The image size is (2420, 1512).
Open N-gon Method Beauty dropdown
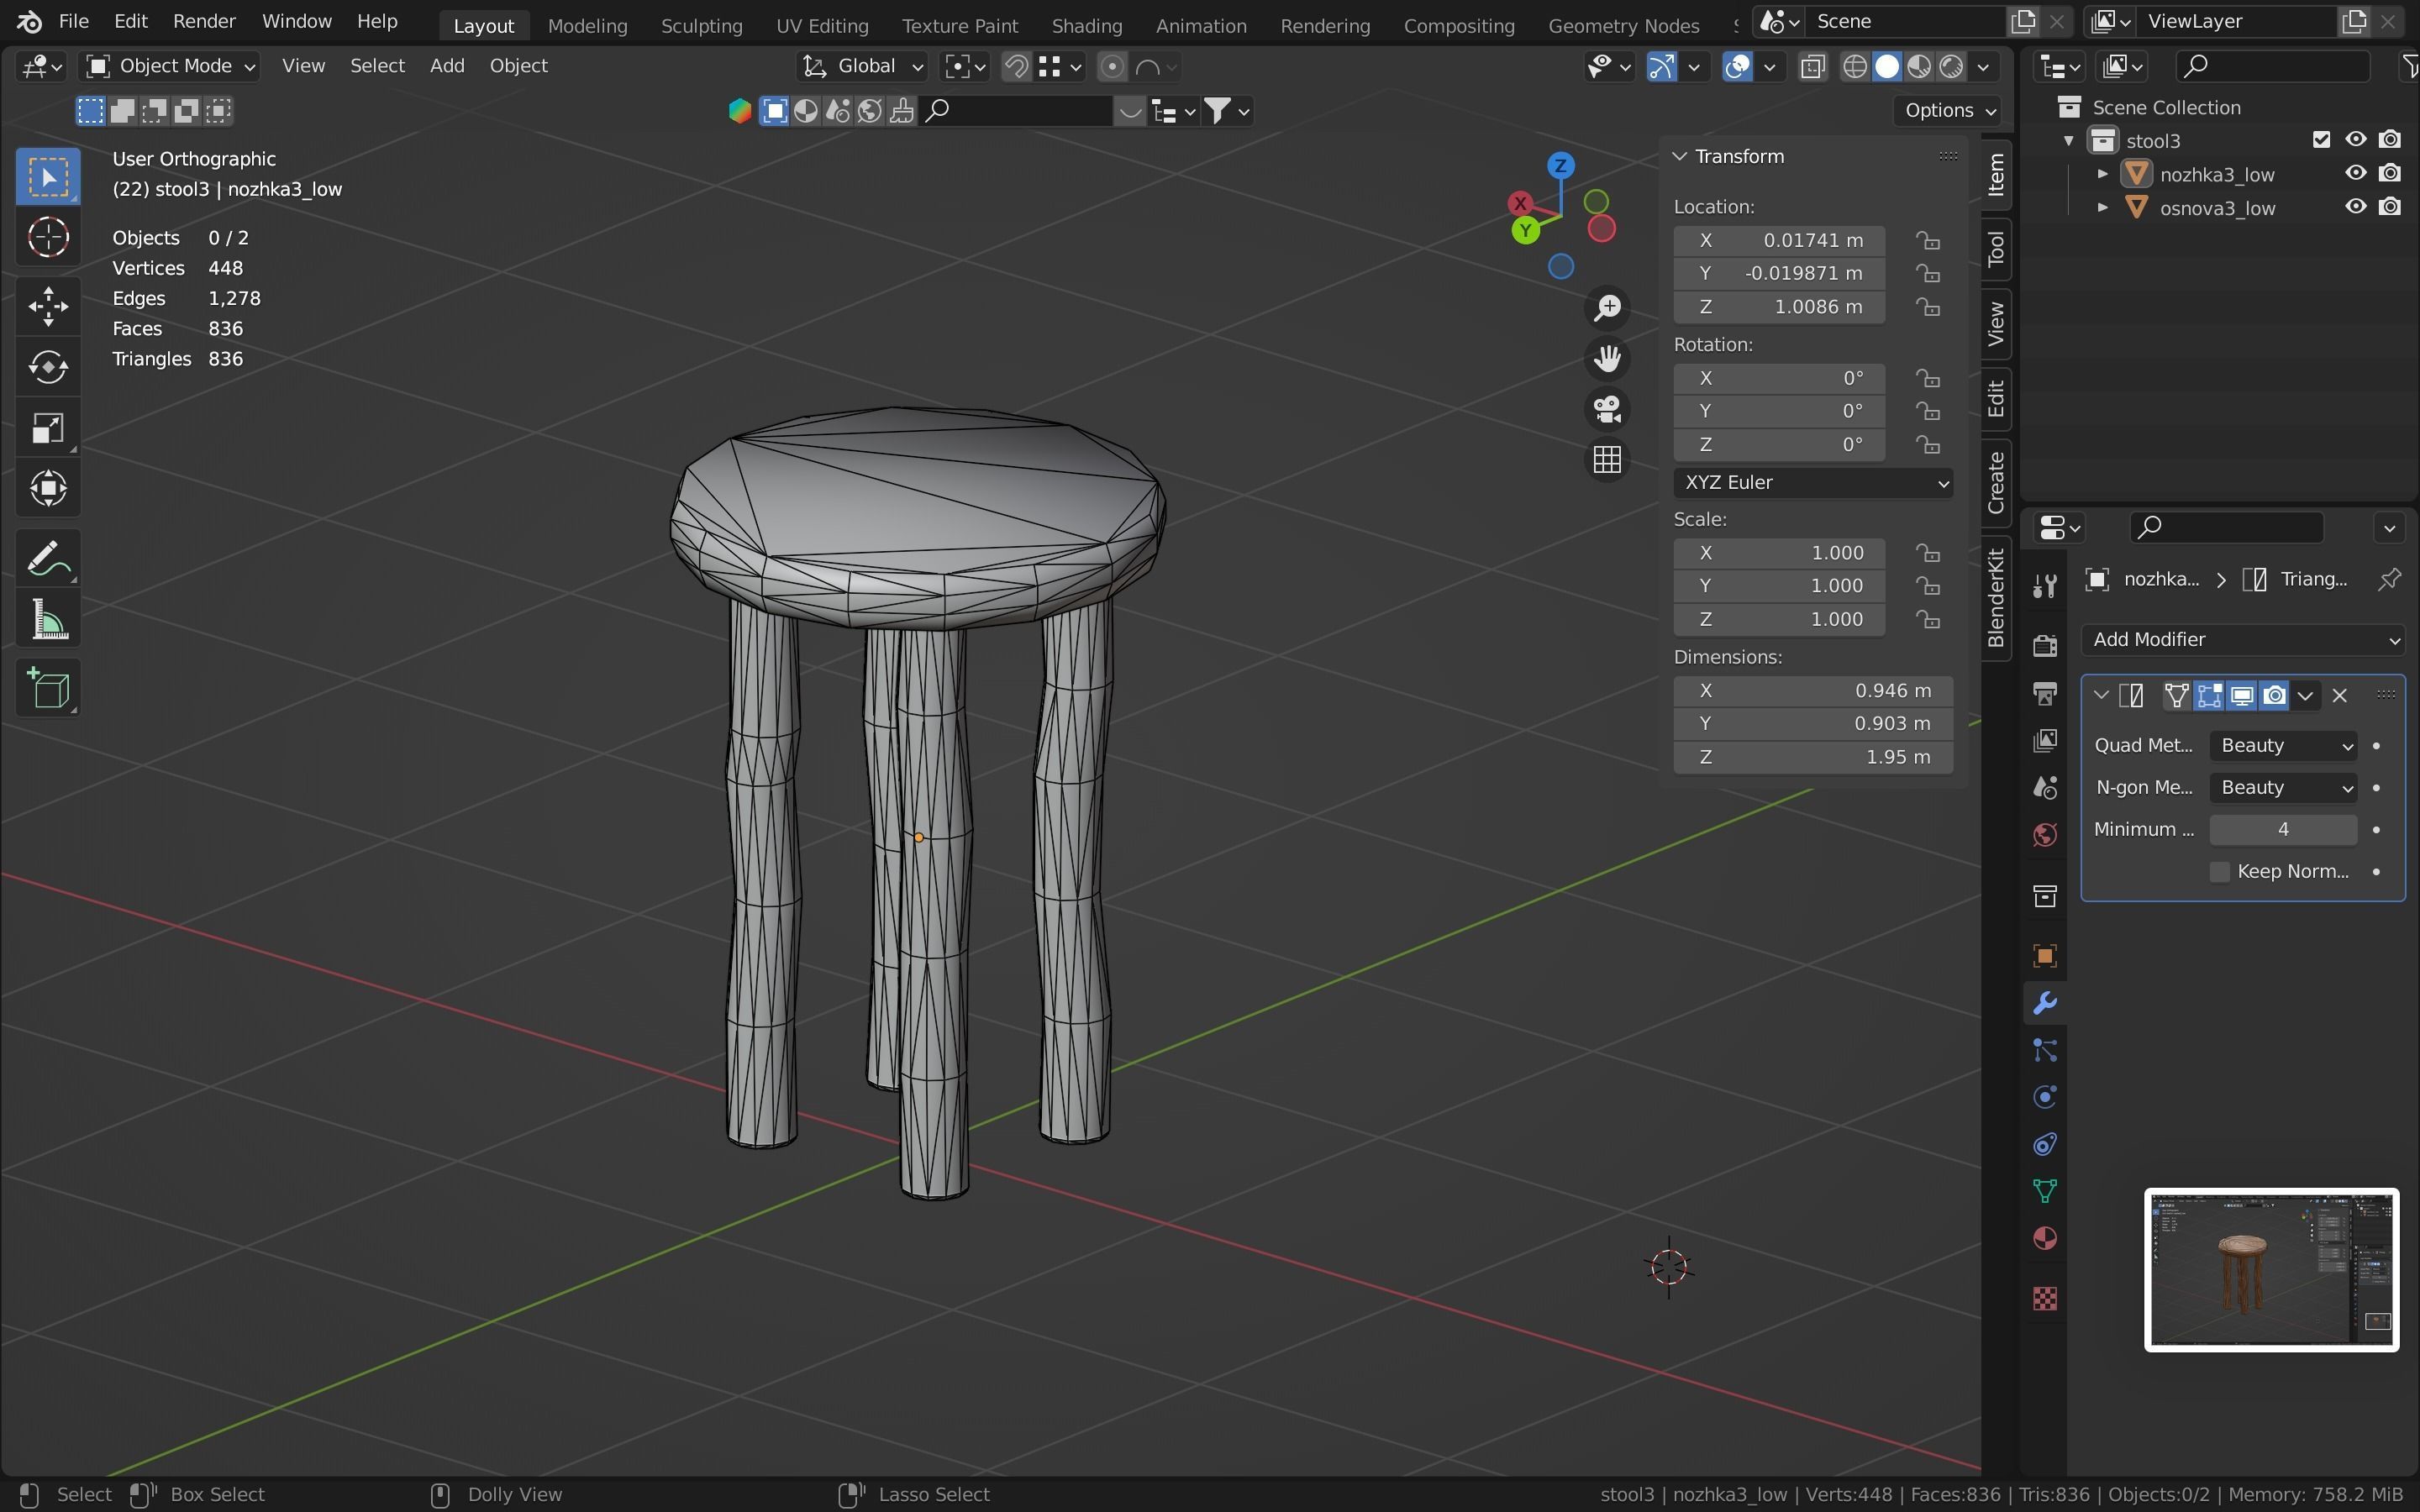(2283, 788)
